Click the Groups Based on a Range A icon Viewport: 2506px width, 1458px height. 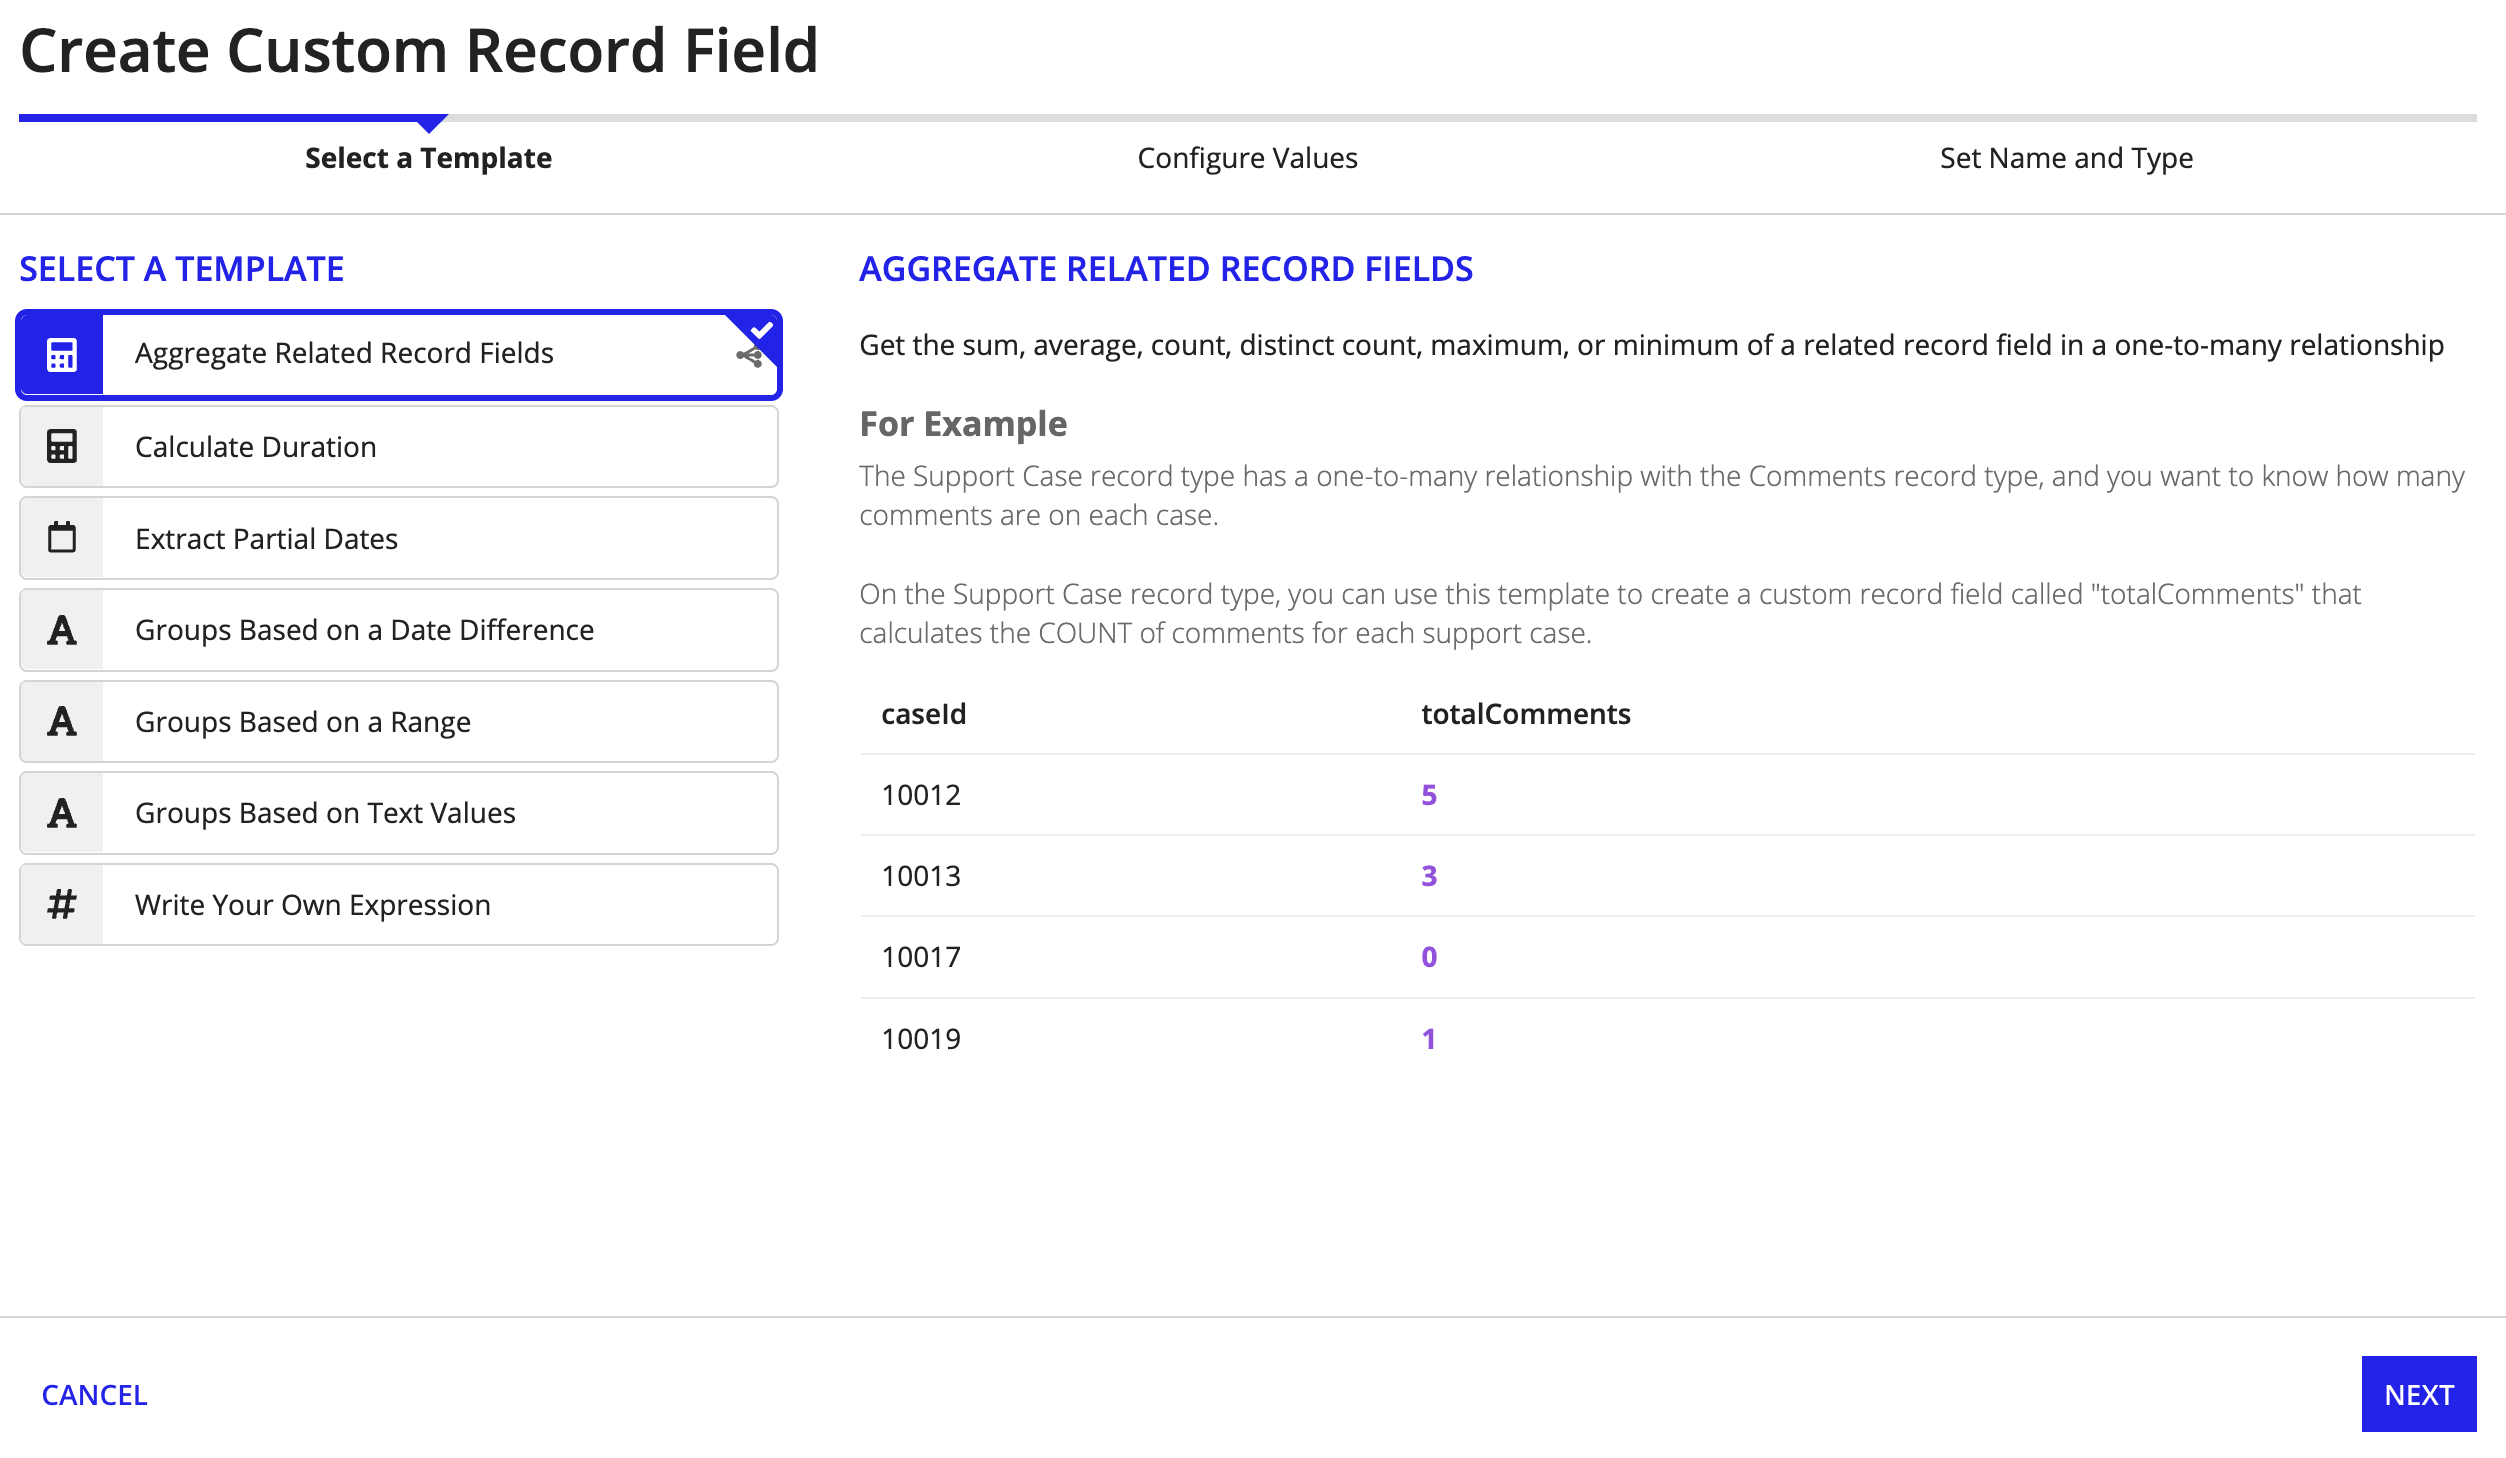click(62, 721)
